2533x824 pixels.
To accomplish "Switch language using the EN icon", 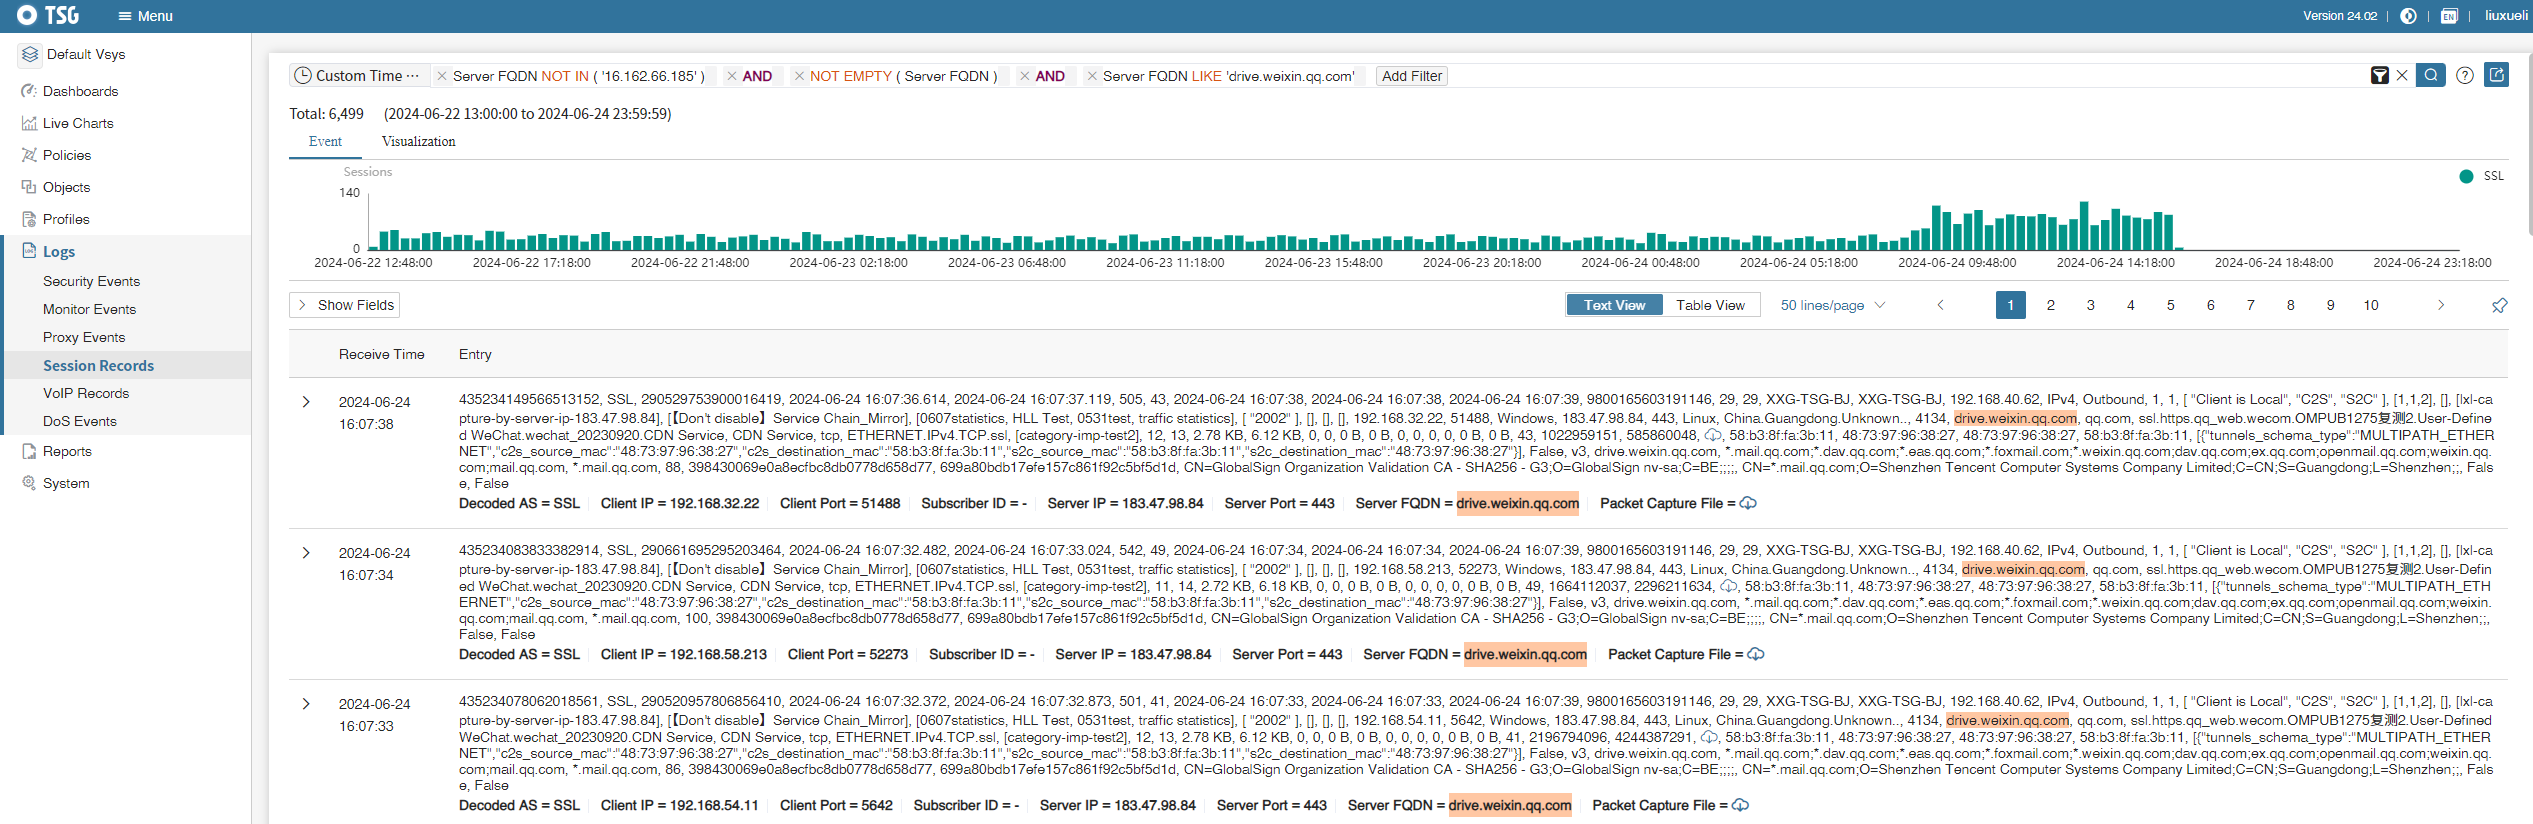I will pyautogui.click(x=2449, y=16).
